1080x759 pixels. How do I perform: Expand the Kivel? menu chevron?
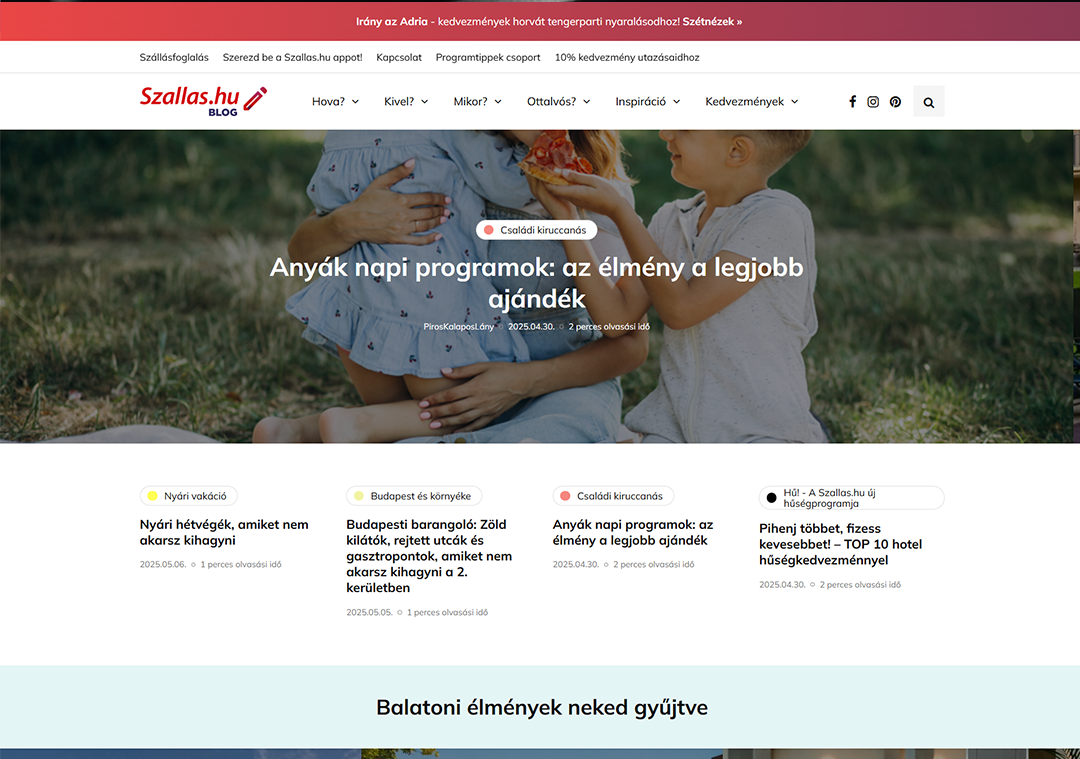click(x=424, y=102)
